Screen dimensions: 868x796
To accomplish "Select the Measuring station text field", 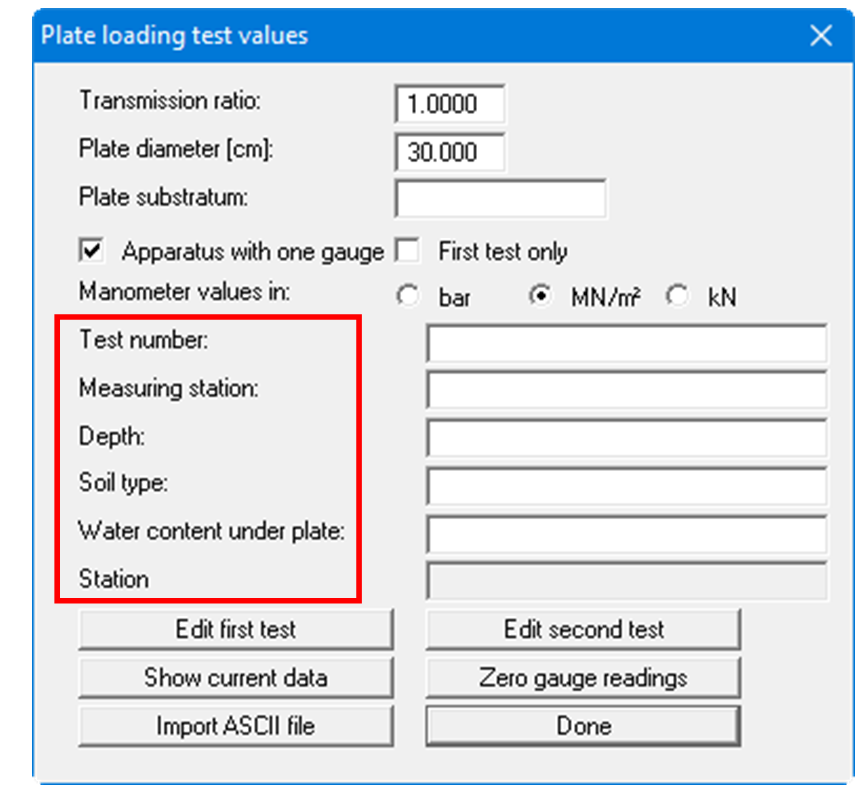I will coord(626,390).
